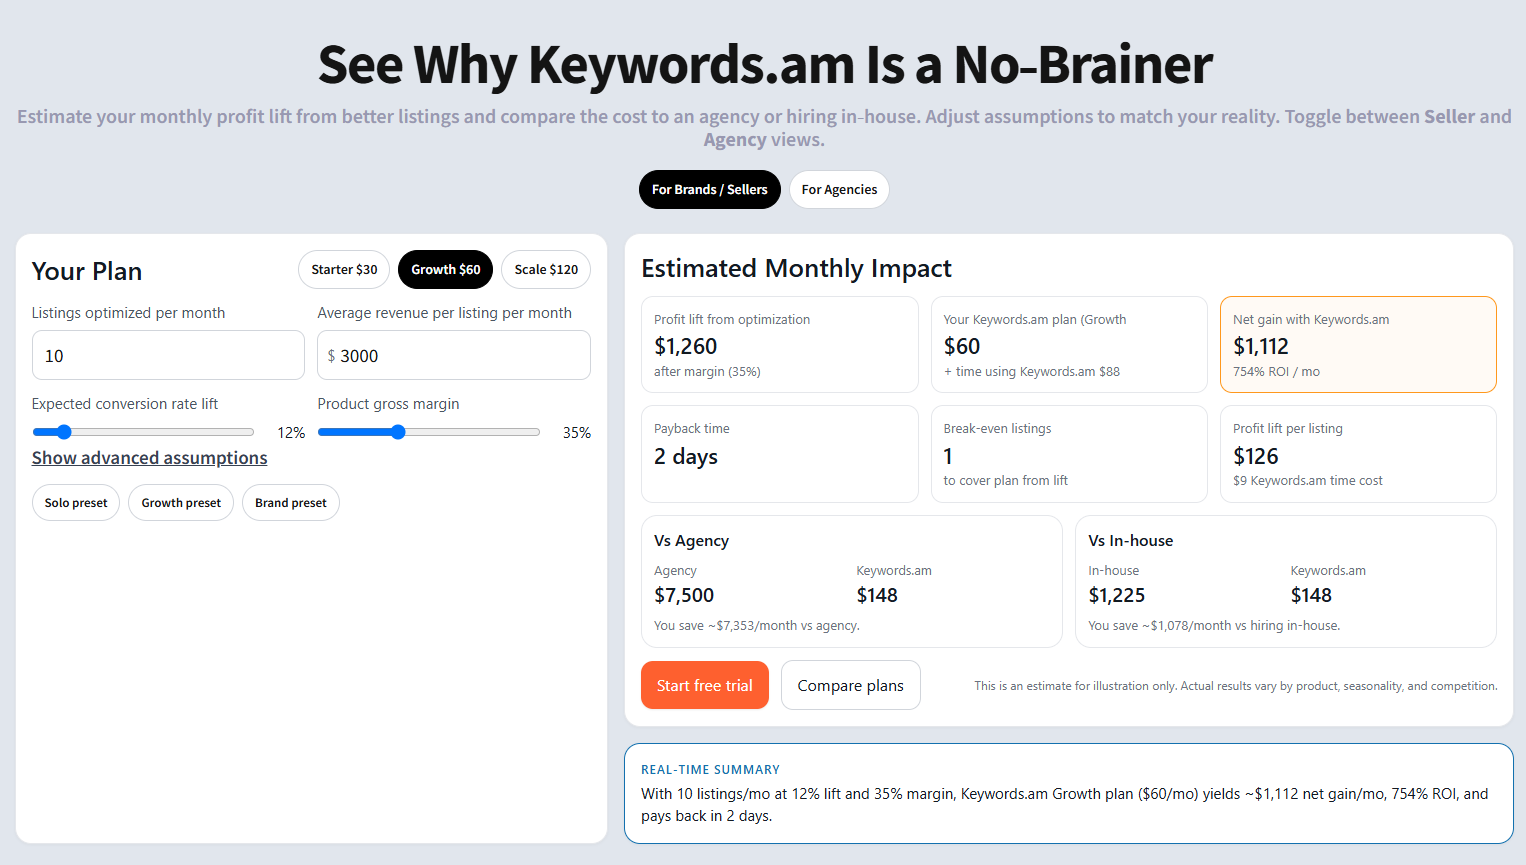Switch to For Brands / Sellers view

(709, 190)
